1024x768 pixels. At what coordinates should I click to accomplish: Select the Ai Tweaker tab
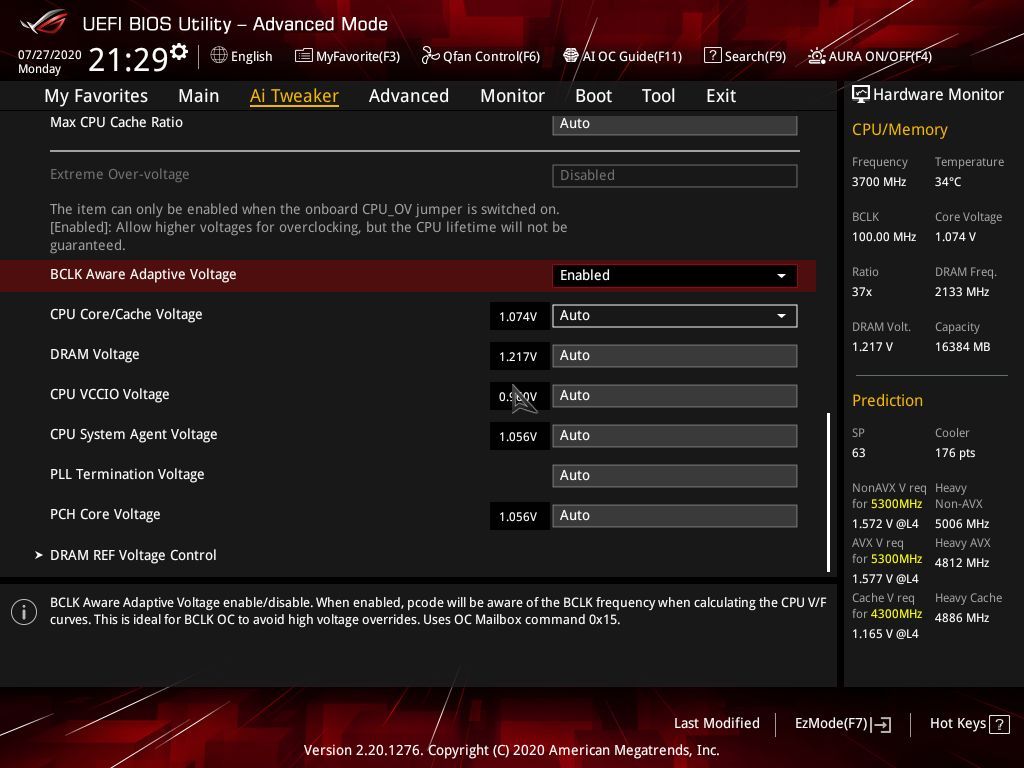[x=294, y=96]
